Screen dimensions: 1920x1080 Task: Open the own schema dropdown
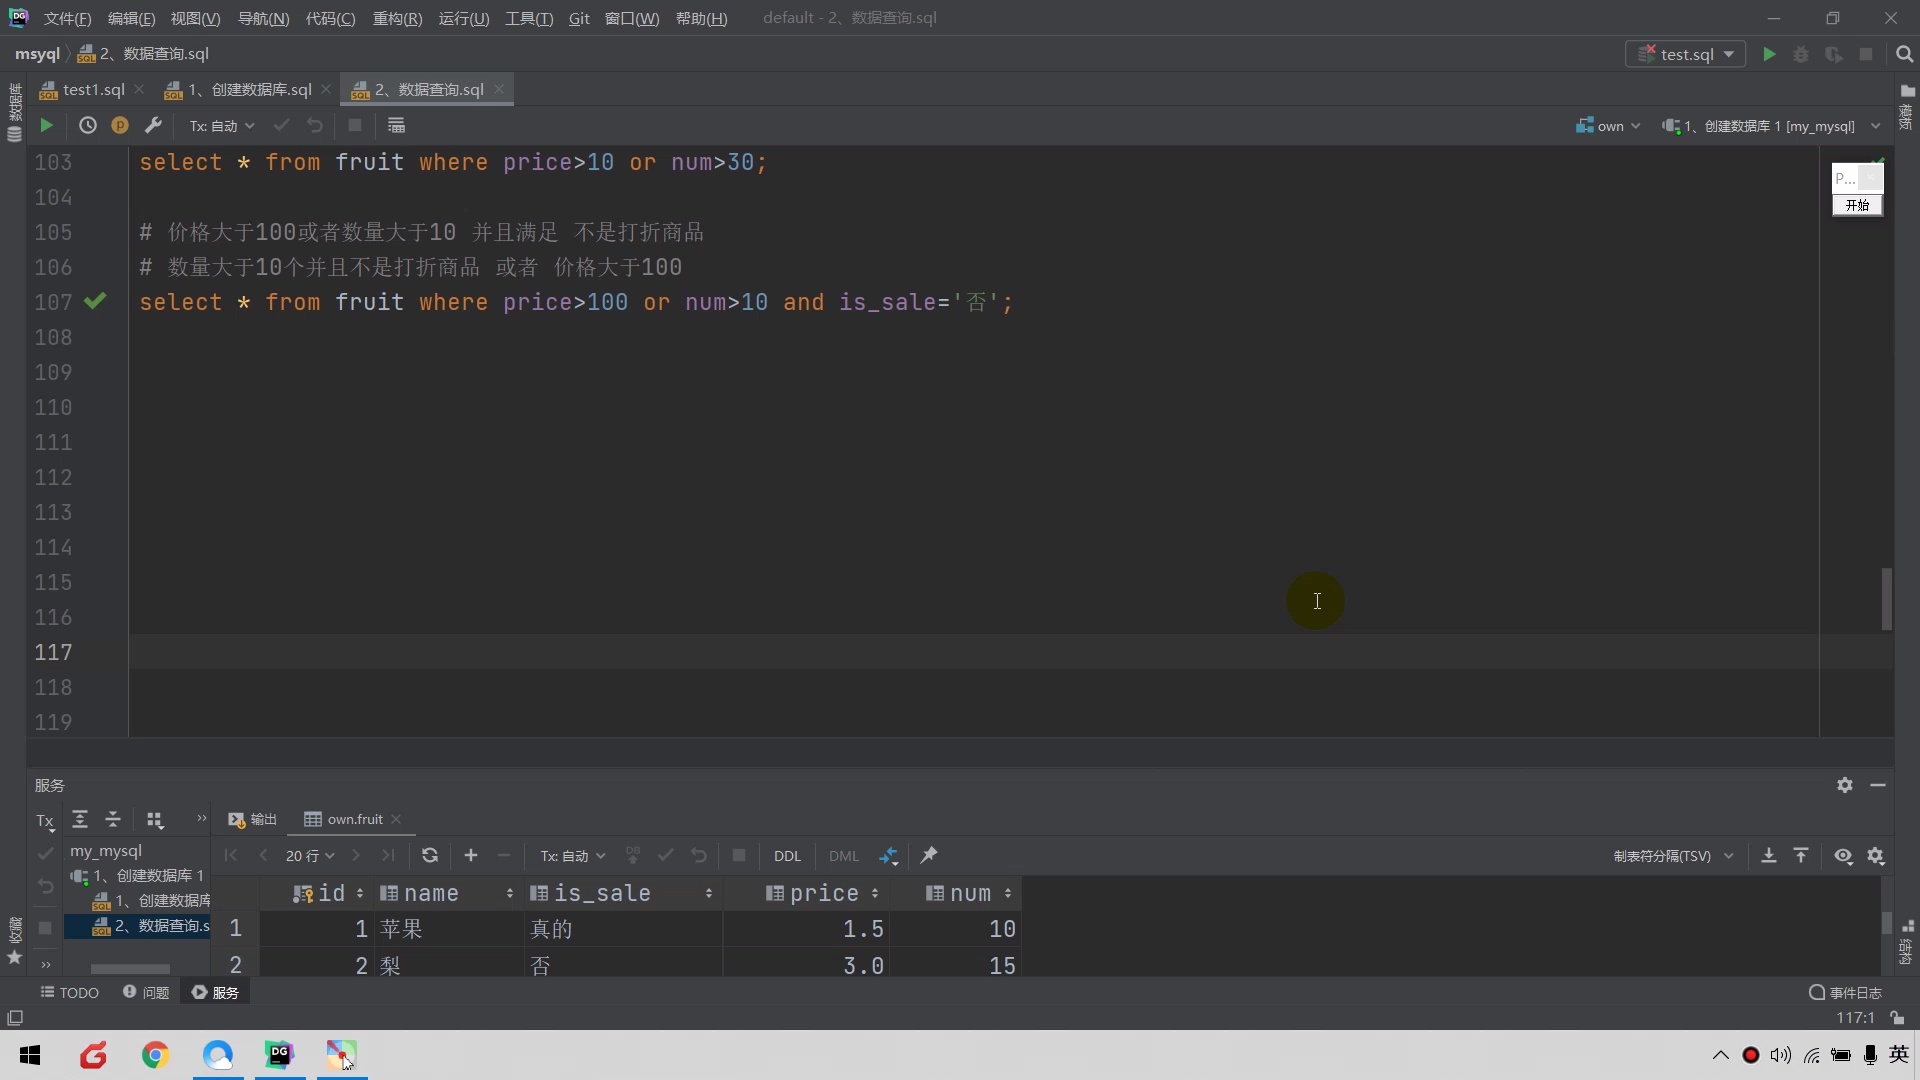[1608, 125]
